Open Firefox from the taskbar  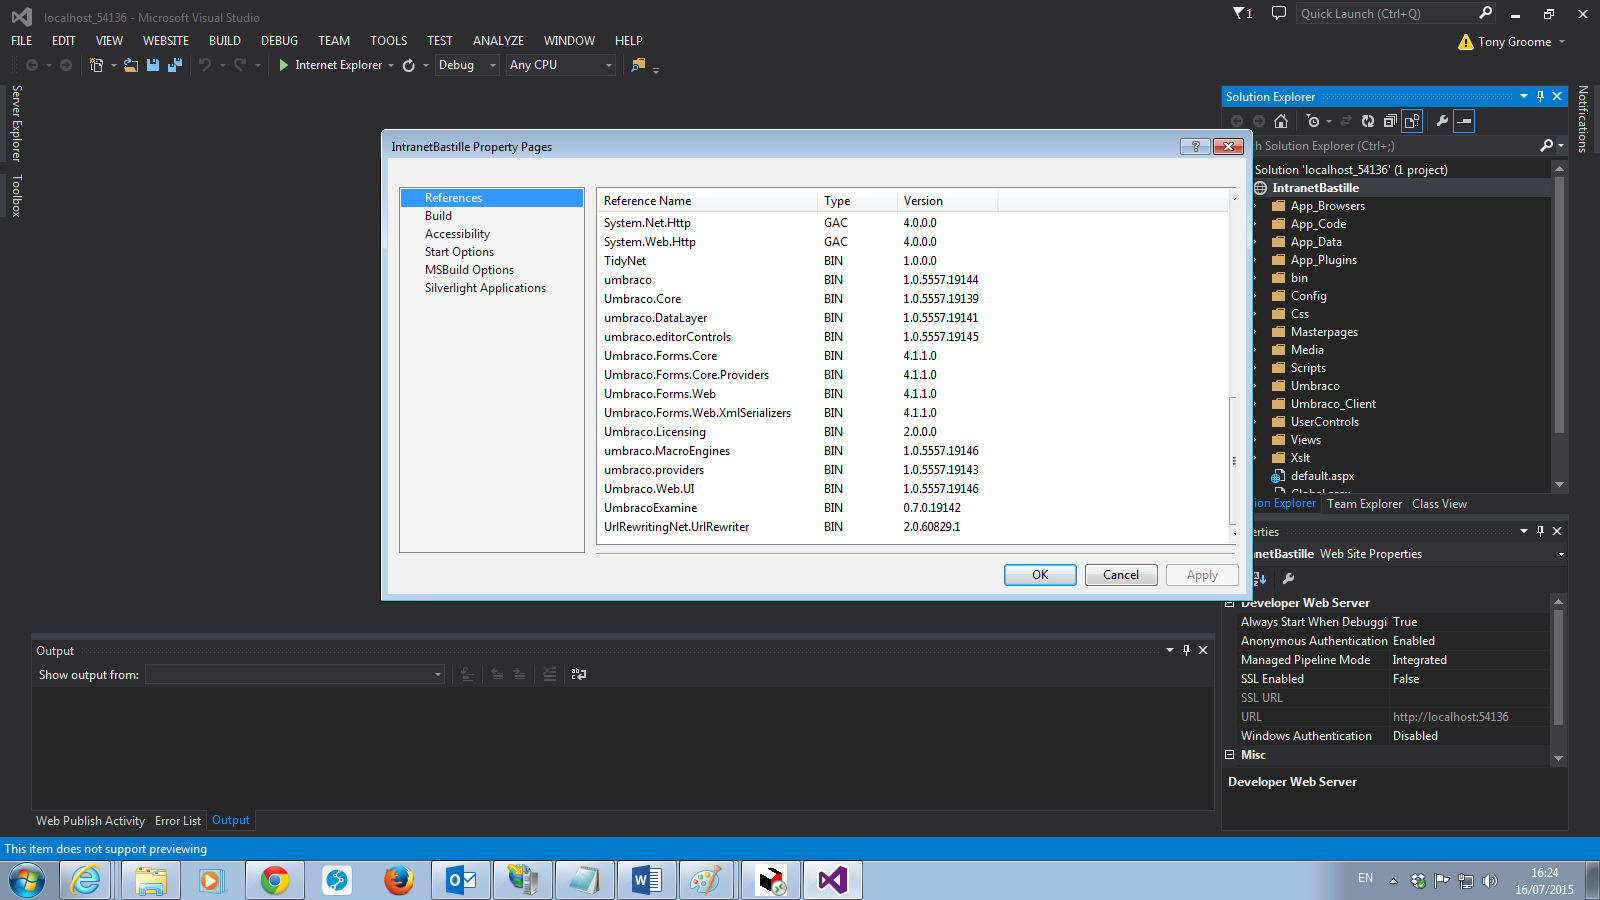pyautogui.click(x=399, y=880)
